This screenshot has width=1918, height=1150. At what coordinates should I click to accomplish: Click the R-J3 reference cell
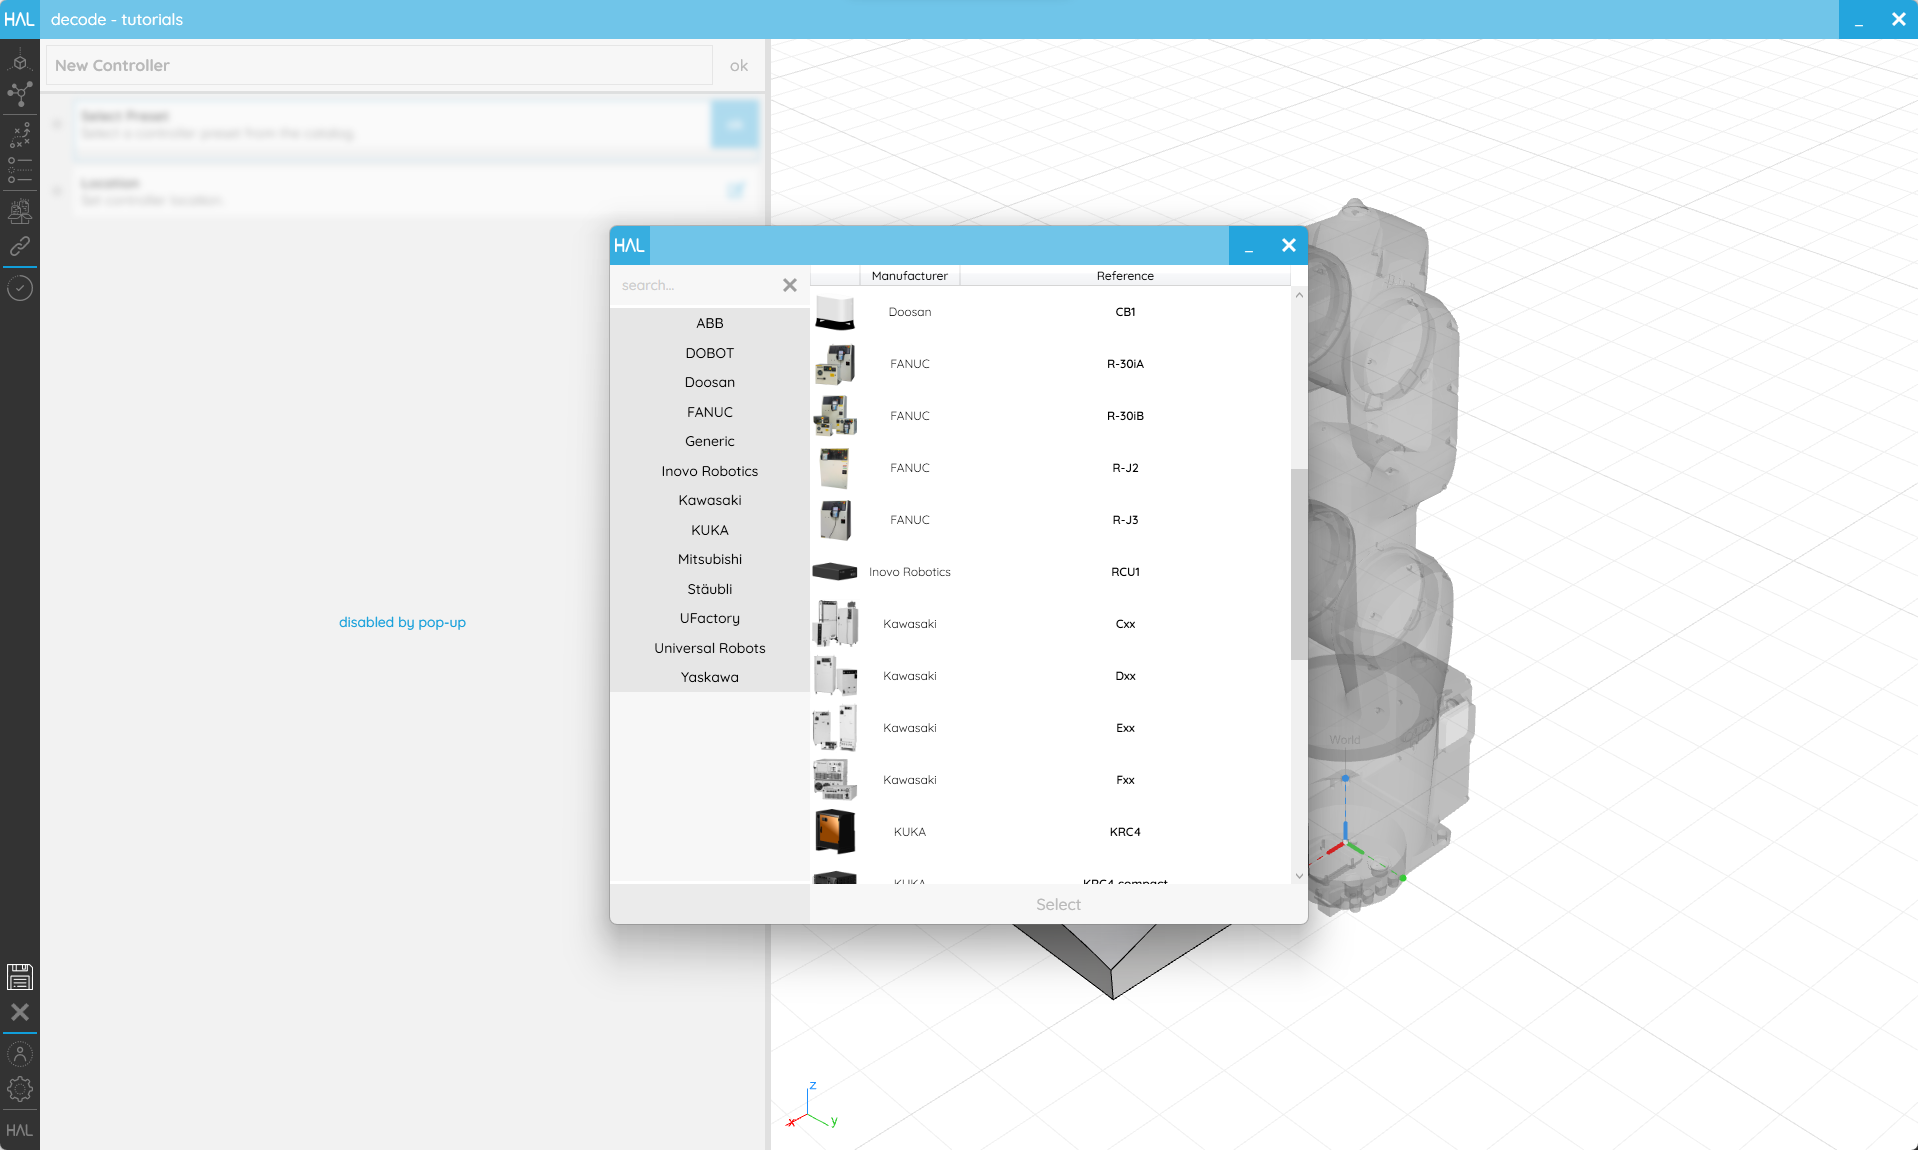(x=1125, y=520)
